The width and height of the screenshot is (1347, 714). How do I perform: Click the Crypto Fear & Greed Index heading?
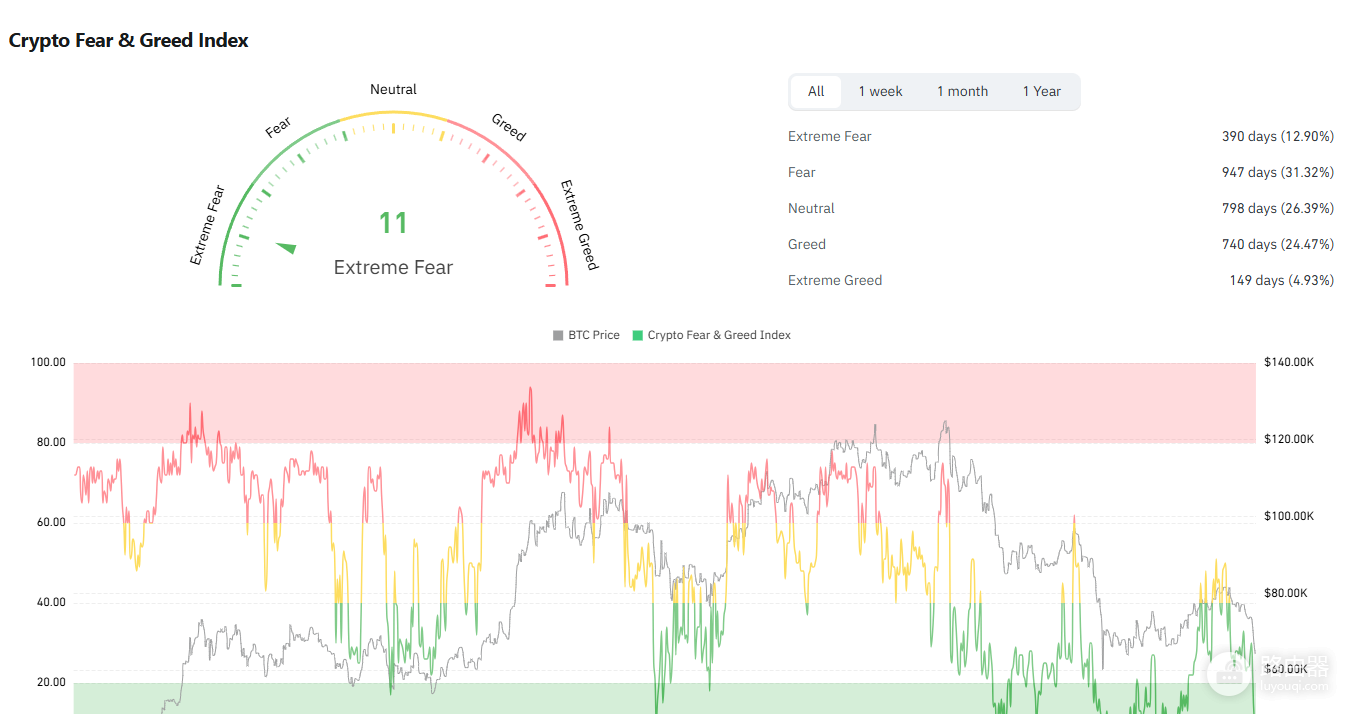tap(129, 41)
